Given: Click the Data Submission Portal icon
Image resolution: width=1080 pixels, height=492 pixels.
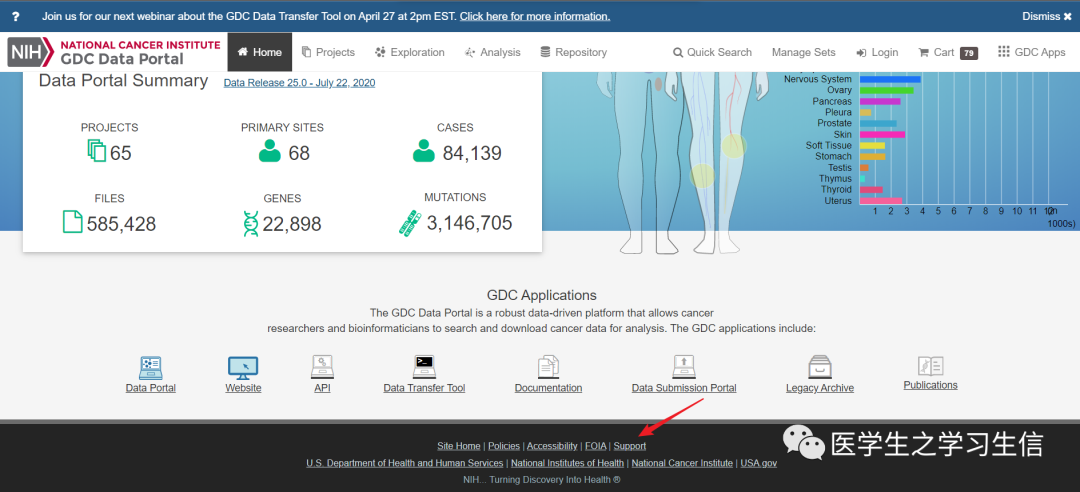Looking at the screenshot, I should click(x=684, y=367).
